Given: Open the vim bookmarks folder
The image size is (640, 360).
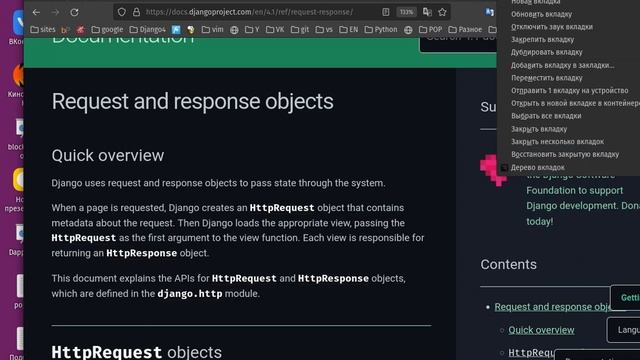Looking at the screenshot, I should point(213,29).
